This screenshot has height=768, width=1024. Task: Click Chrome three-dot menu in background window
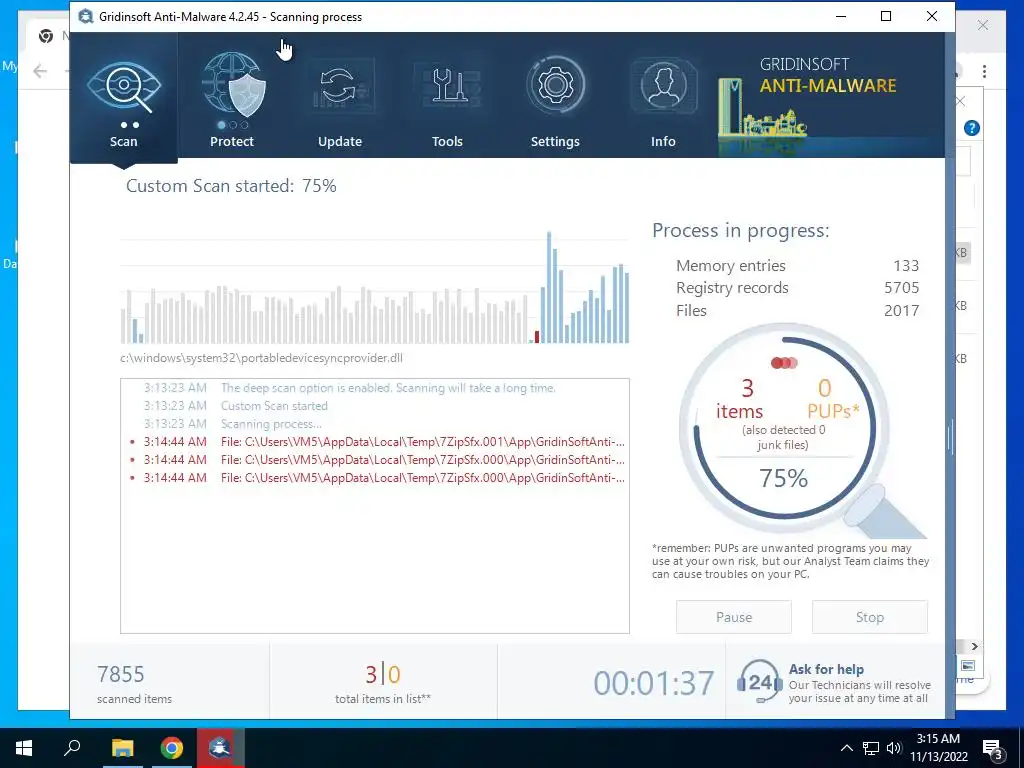point(984,71)
